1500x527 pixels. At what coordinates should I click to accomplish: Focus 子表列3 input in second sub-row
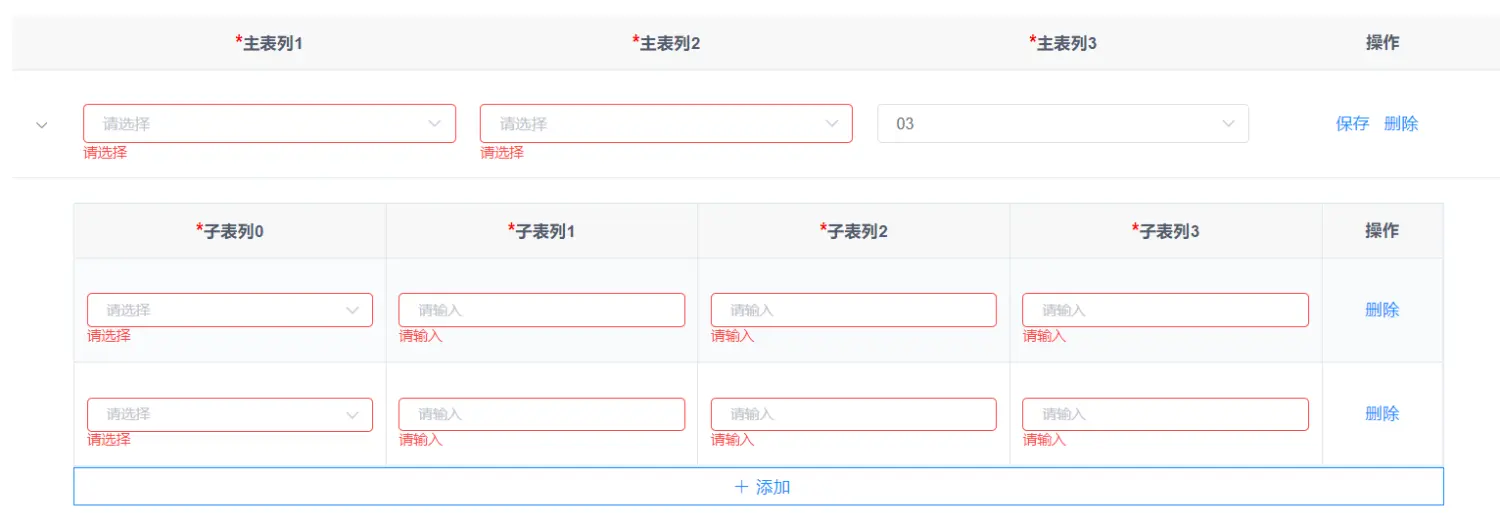tap(1165, 414)
